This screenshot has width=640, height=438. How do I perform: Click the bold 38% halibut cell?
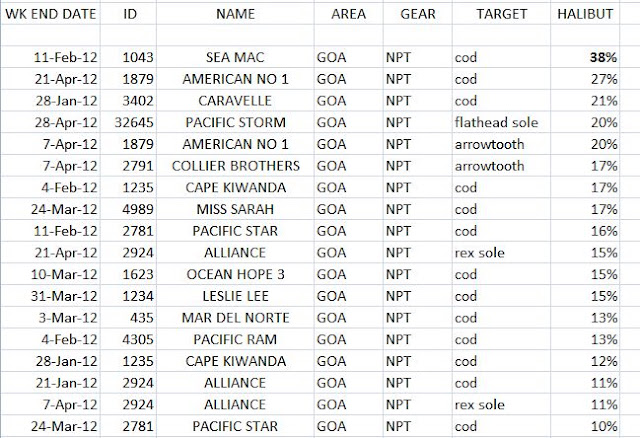coord(585,57)
